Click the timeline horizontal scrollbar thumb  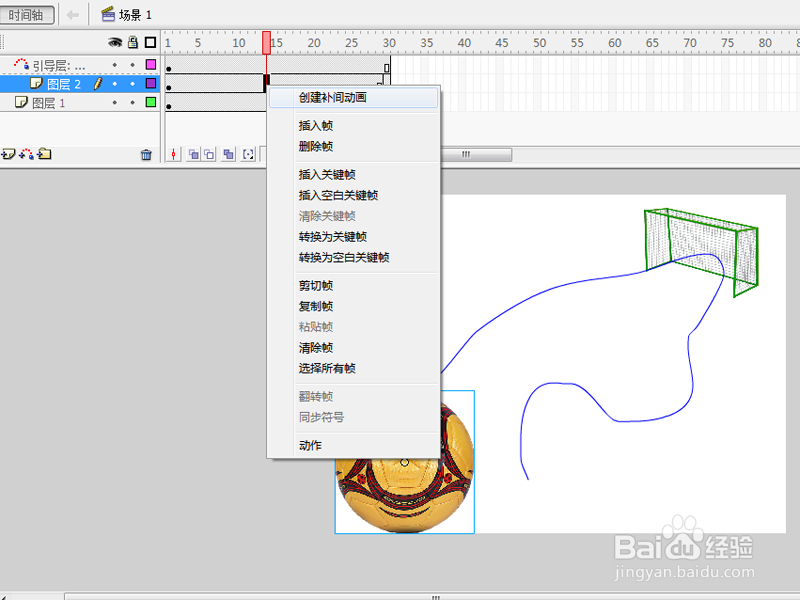click(476, 155)
